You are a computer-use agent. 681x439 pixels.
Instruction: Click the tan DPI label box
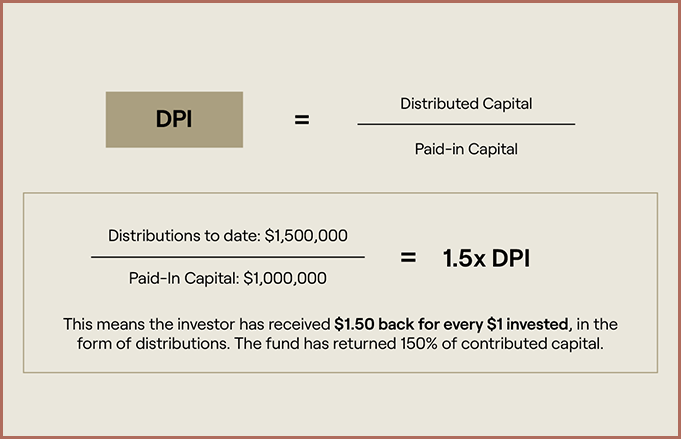(x=174, y=120)
